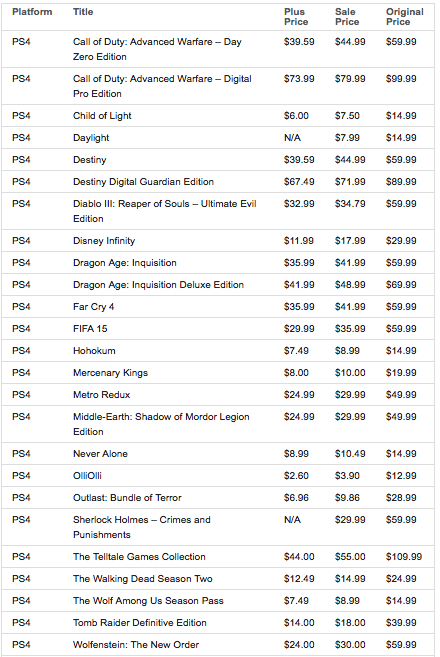Click the Destiny Digital Guardian Edition title
The width and height of the screenshot is (440, 657).
pos(143,182)
